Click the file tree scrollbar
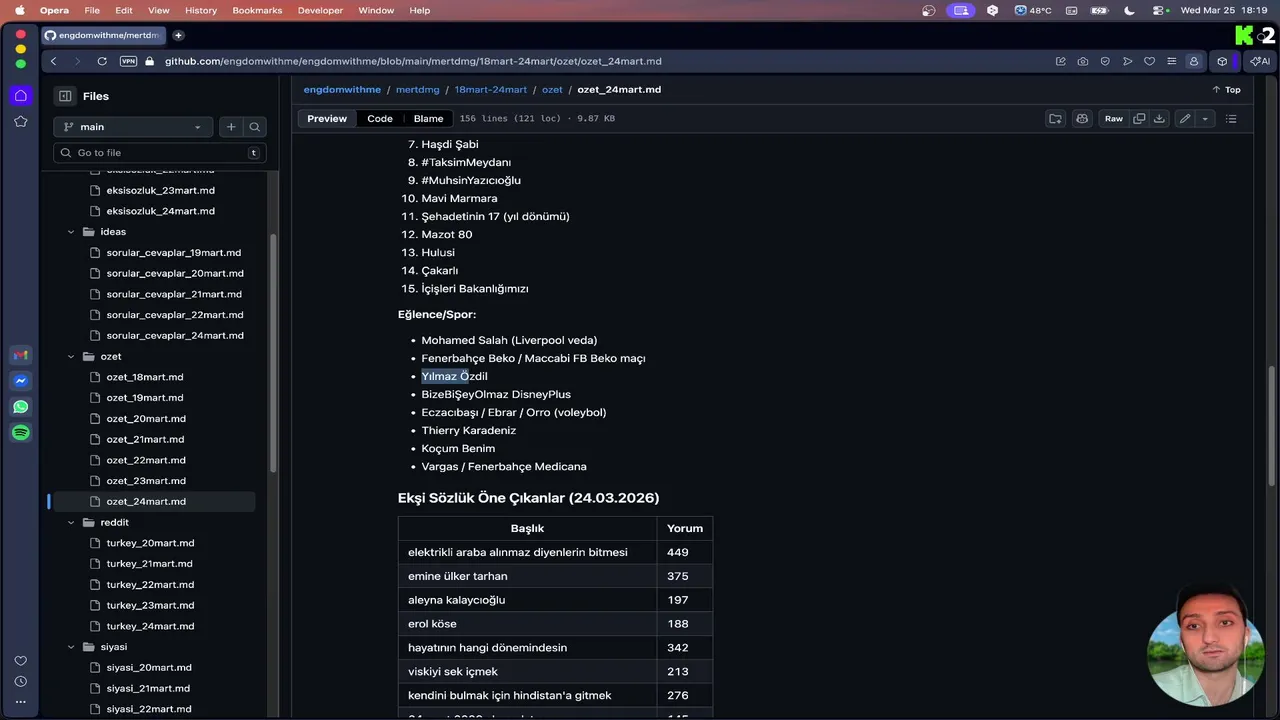 point(274,353)
